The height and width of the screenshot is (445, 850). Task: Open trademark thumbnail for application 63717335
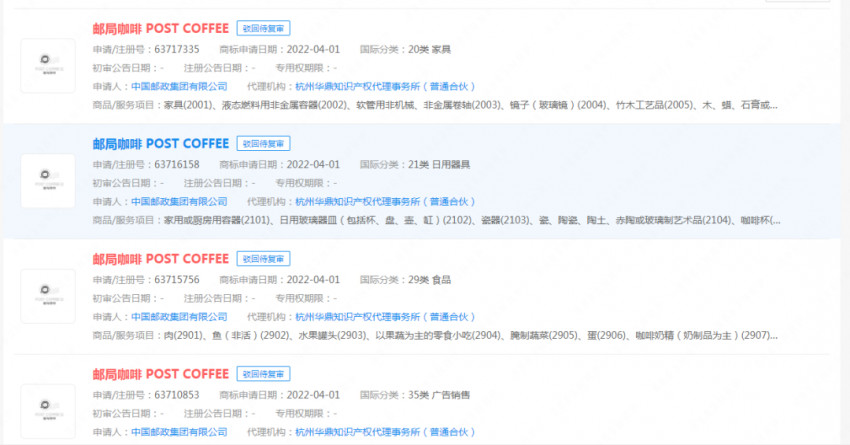48,66
